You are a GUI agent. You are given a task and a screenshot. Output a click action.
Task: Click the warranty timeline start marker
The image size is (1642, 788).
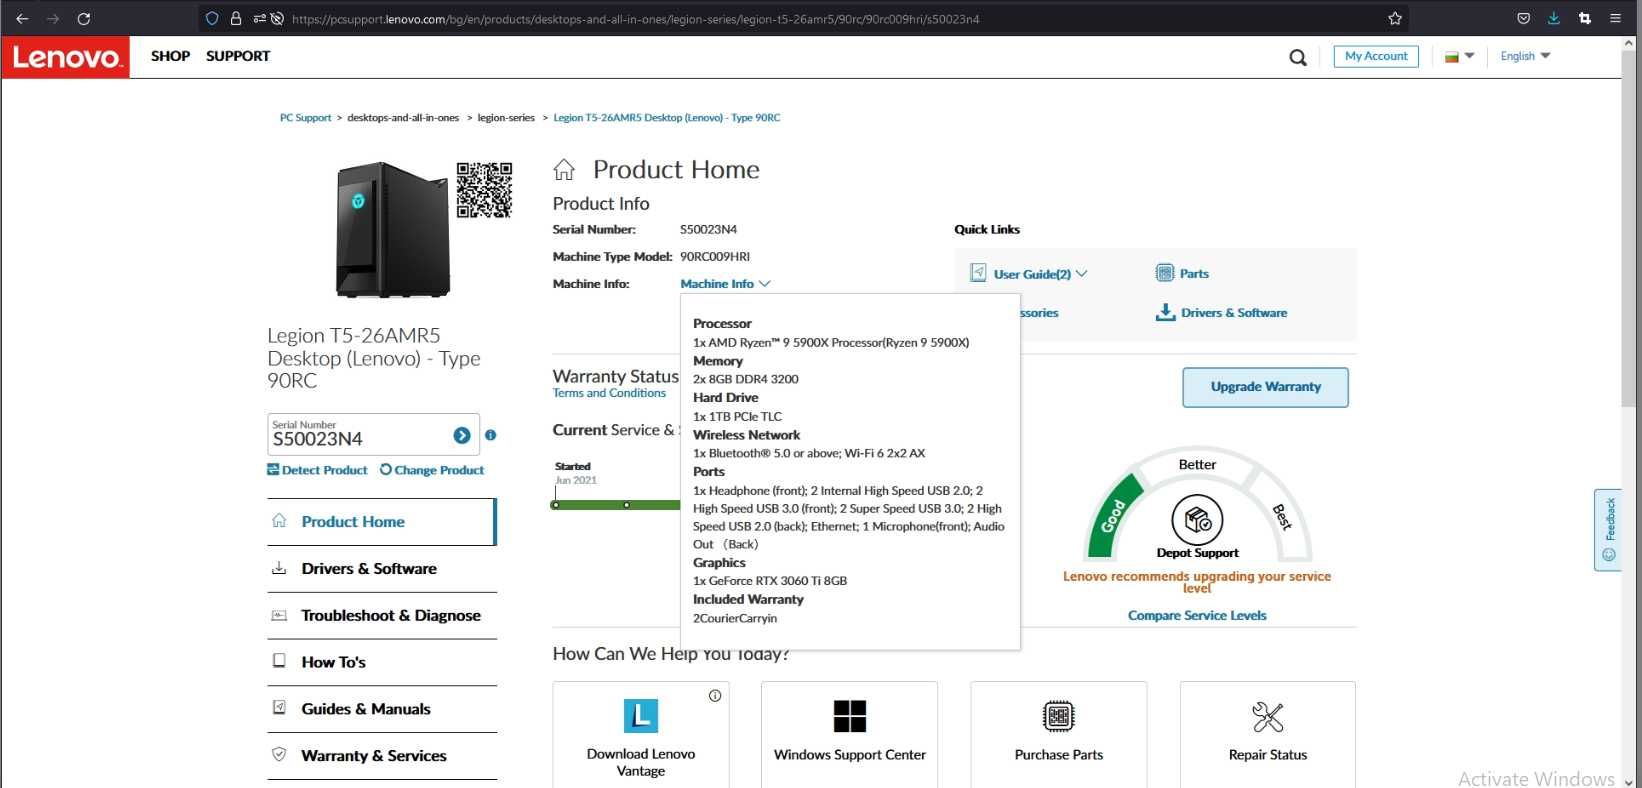click(556, 505)
